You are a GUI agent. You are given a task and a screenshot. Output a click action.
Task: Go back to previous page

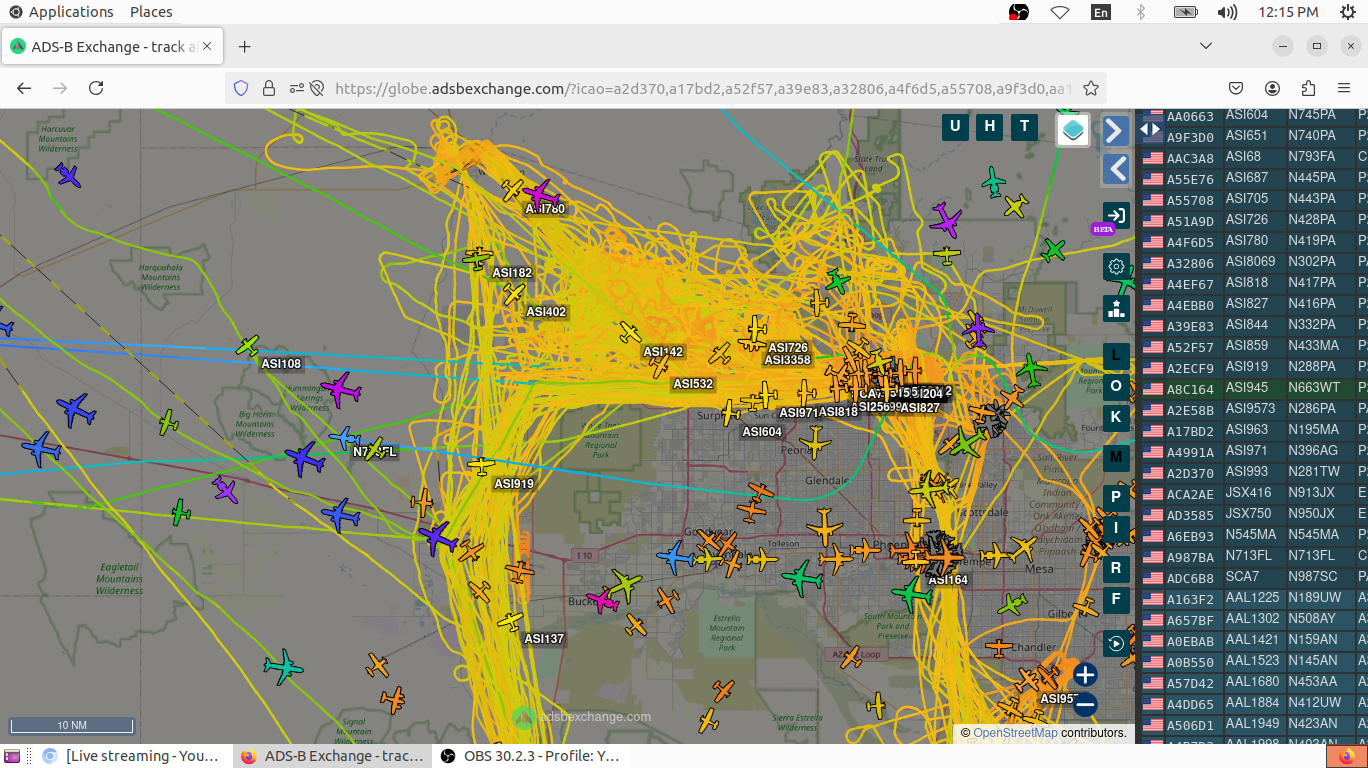point(24,88)
